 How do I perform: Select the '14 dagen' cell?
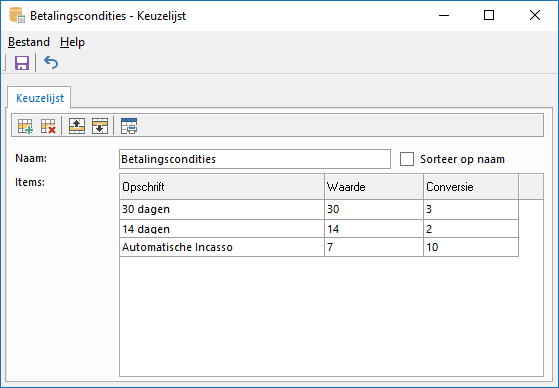pos(222,229)
